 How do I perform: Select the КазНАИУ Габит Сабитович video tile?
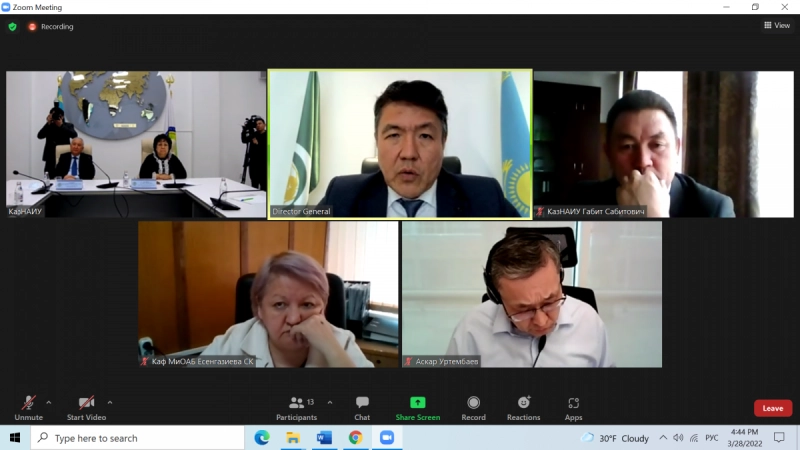coord(664,144)
